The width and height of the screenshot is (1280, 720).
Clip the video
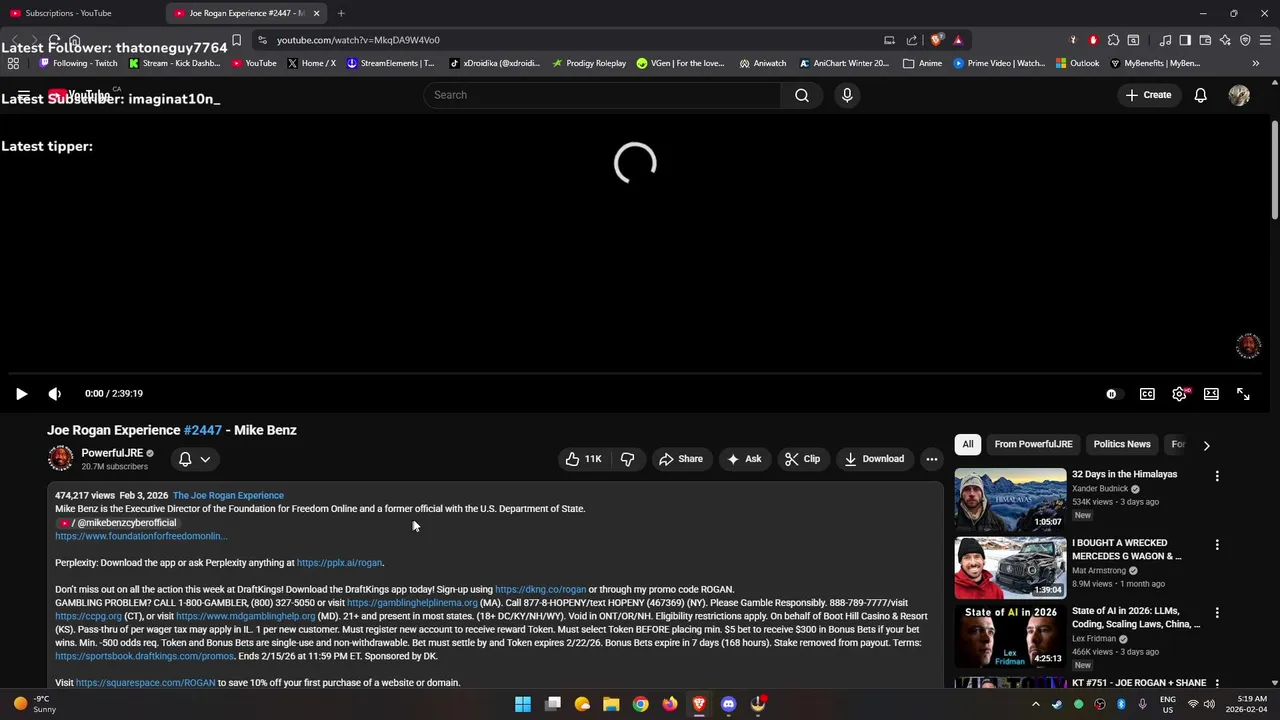802,459
